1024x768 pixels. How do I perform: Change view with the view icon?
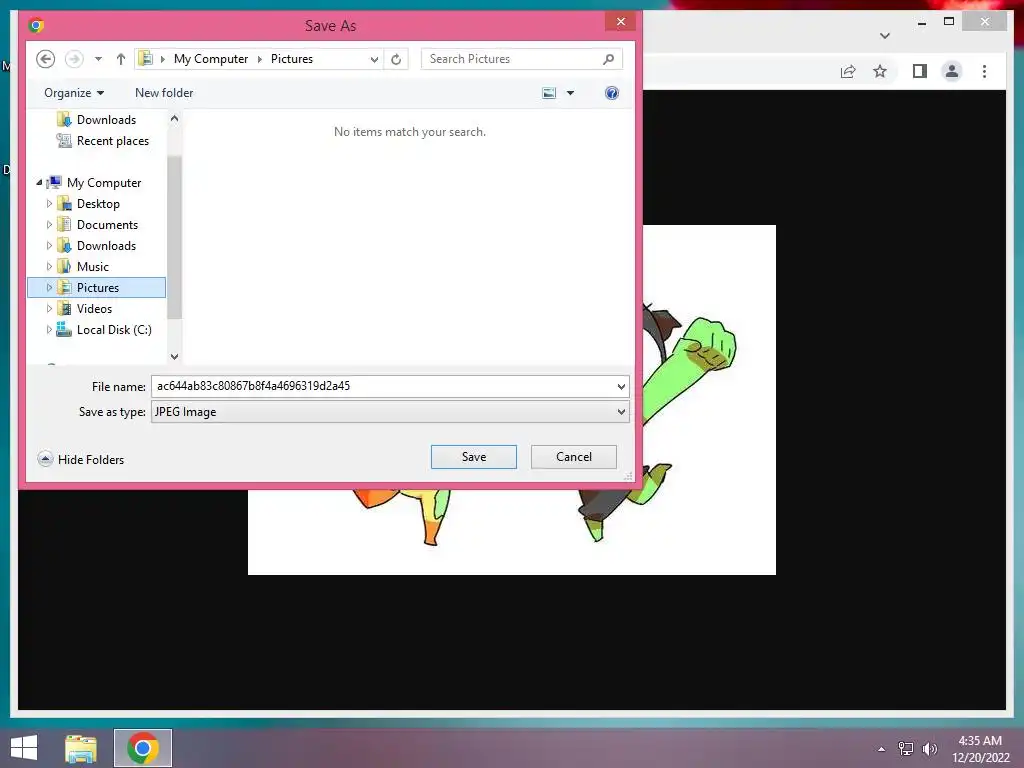[x=549, y=93]
